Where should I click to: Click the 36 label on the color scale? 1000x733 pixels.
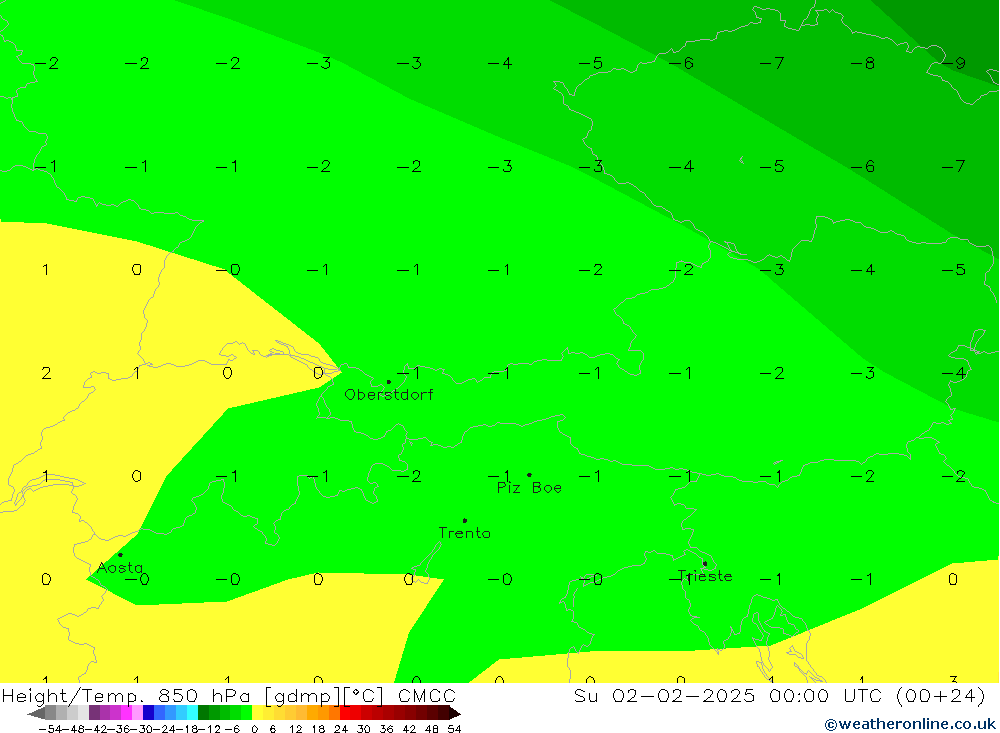386,729
